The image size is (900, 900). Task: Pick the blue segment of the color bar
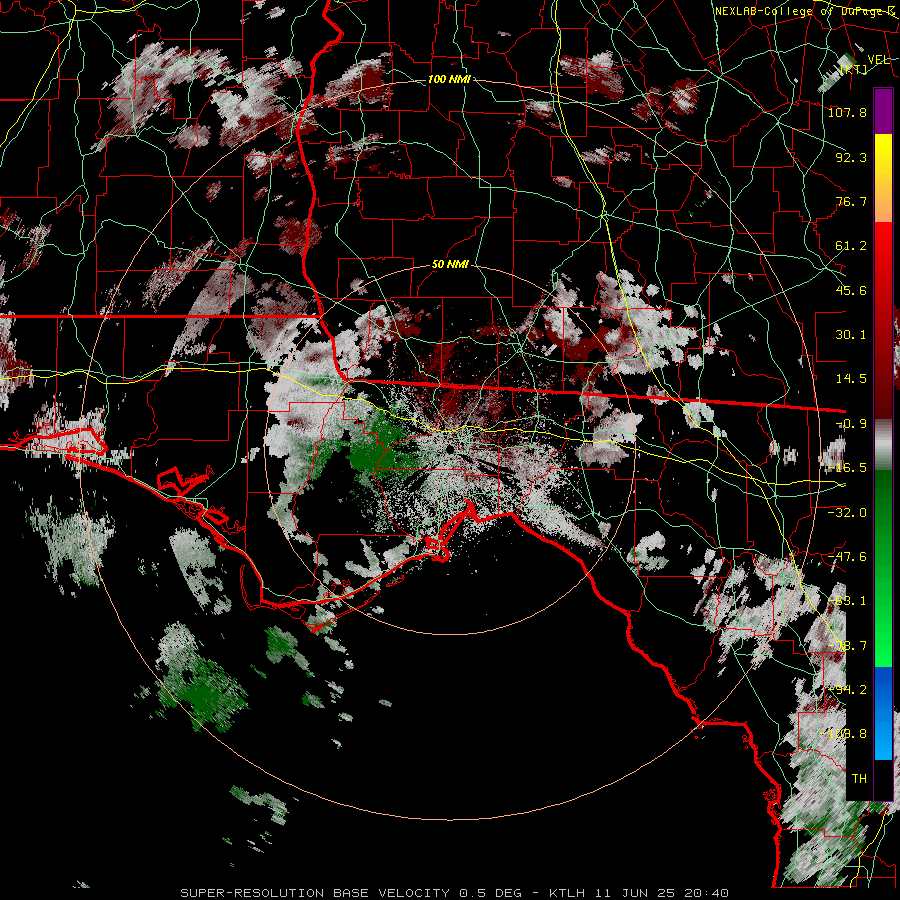point(883,713)
